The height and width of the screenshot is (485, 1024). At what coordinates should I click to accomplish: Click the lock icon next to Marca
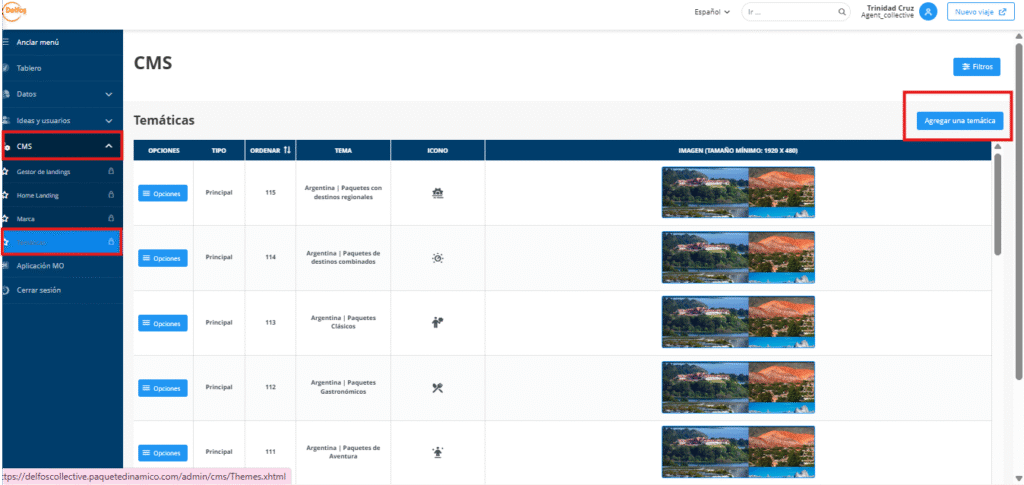(108, 218)
